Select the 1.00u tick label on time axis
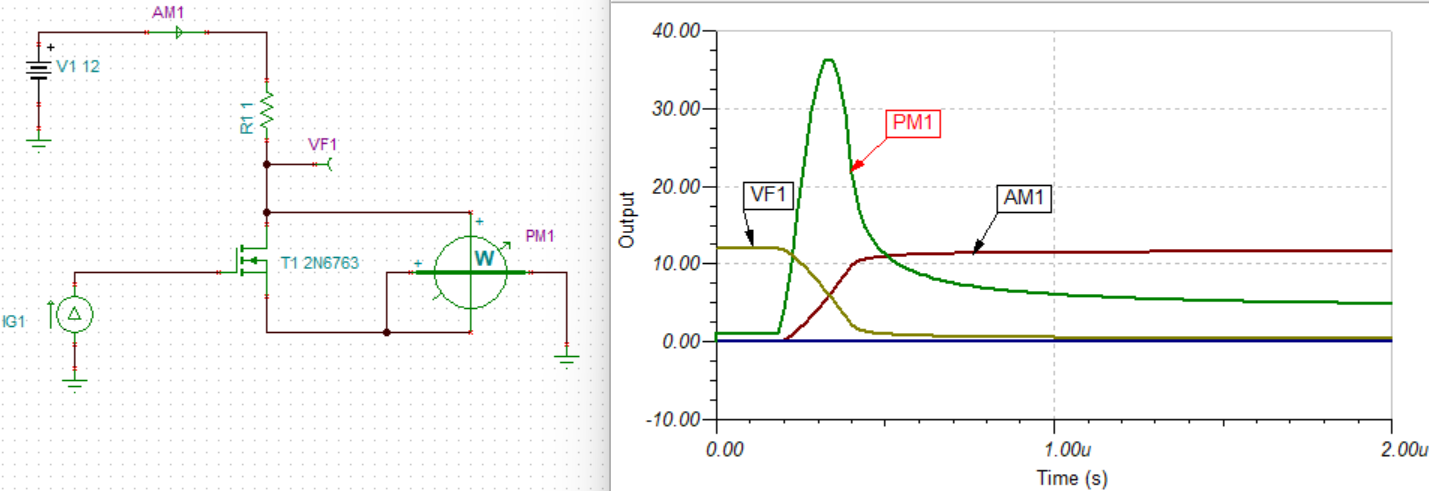The image size is (1429, 491). pos(1053,450)
